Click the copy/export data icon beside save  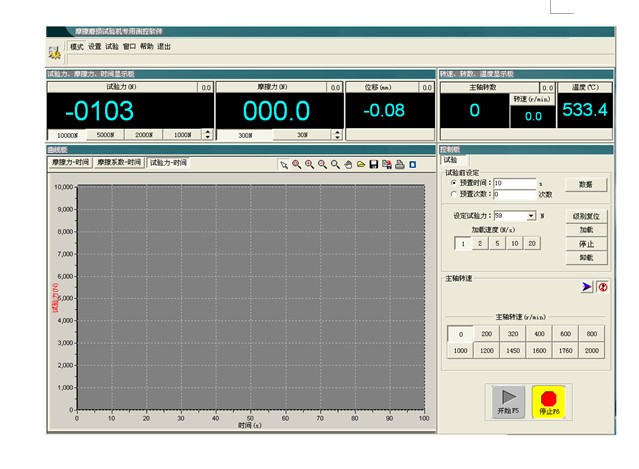pos(387,165)
